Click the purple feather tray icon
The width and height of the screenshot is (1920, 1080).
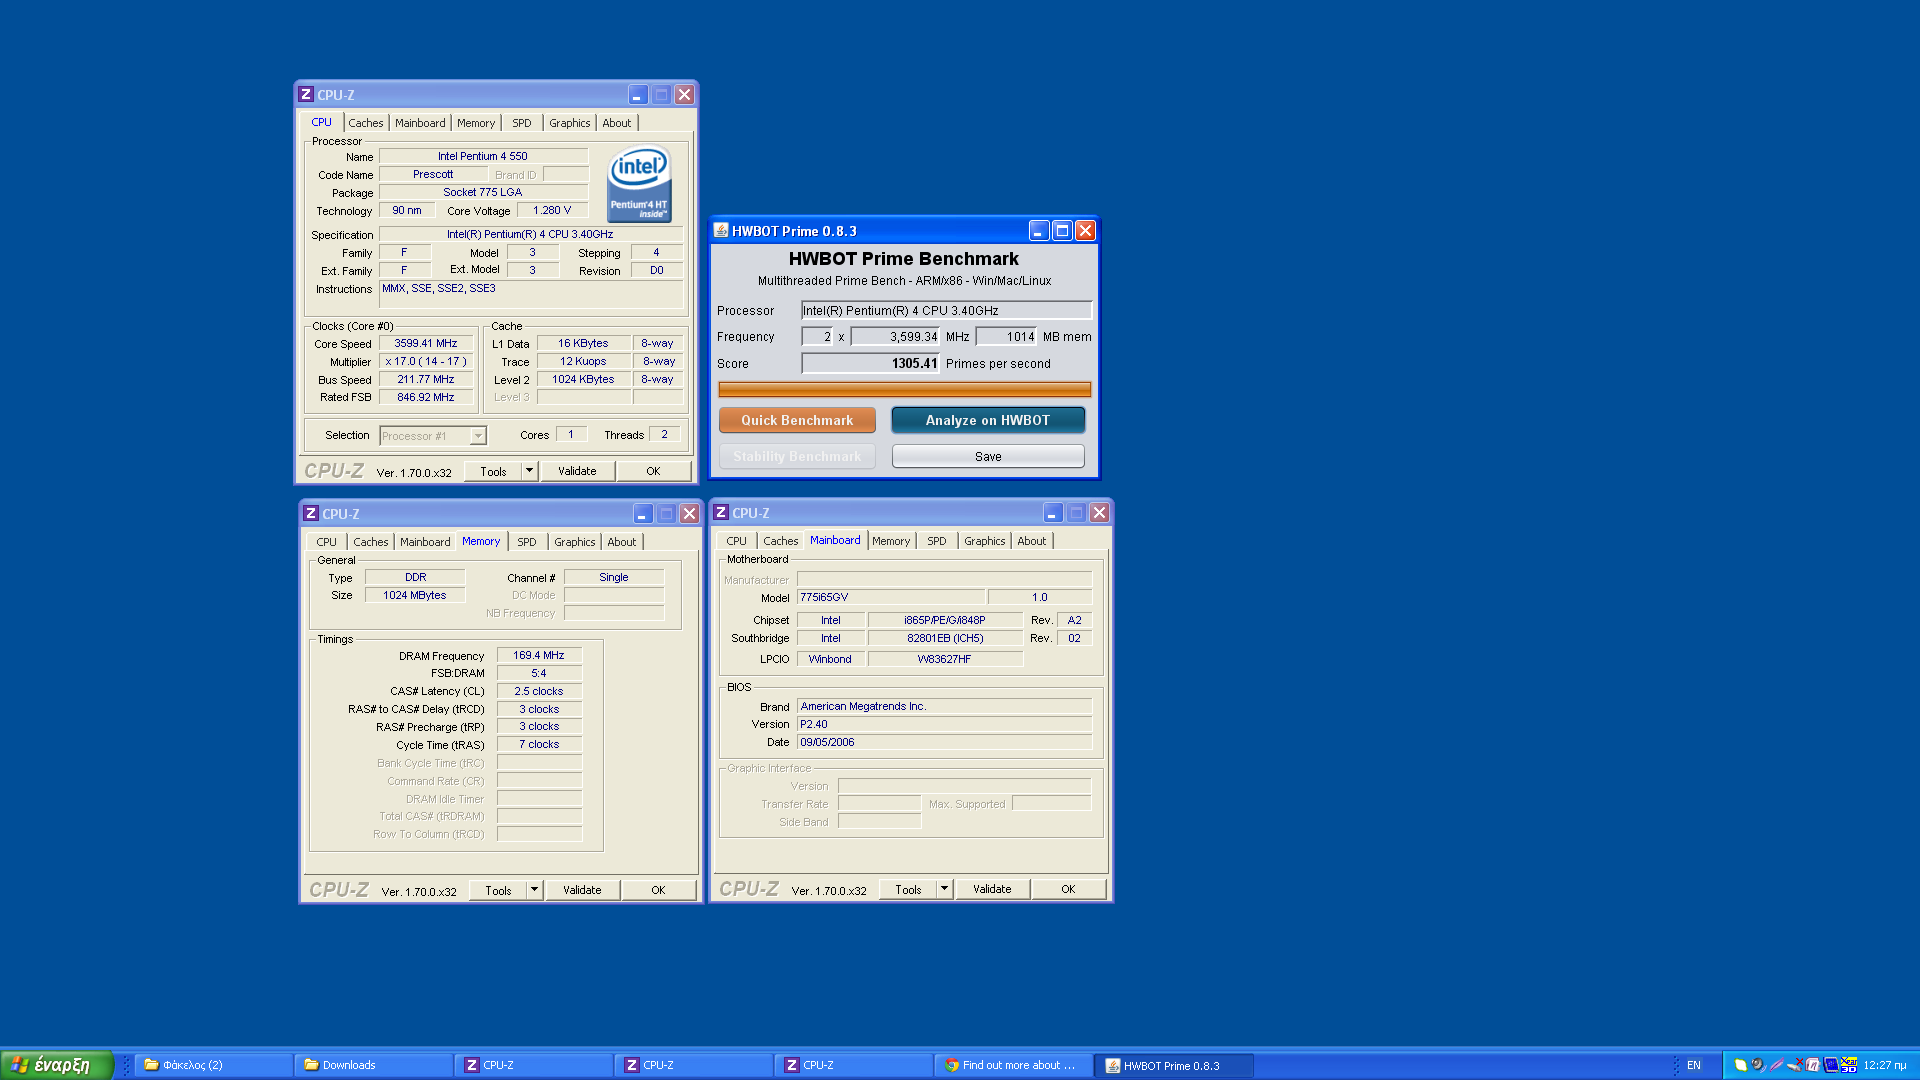click(1777, 1066)
